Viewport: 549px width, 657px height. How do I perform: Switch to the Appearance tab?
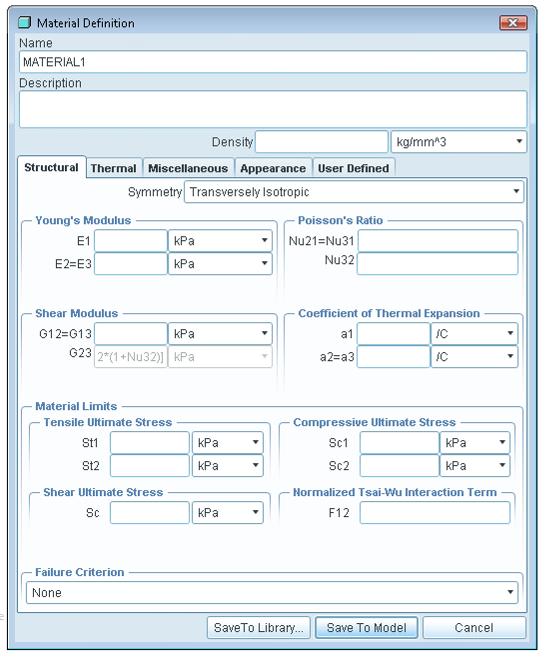coord(273,168)
